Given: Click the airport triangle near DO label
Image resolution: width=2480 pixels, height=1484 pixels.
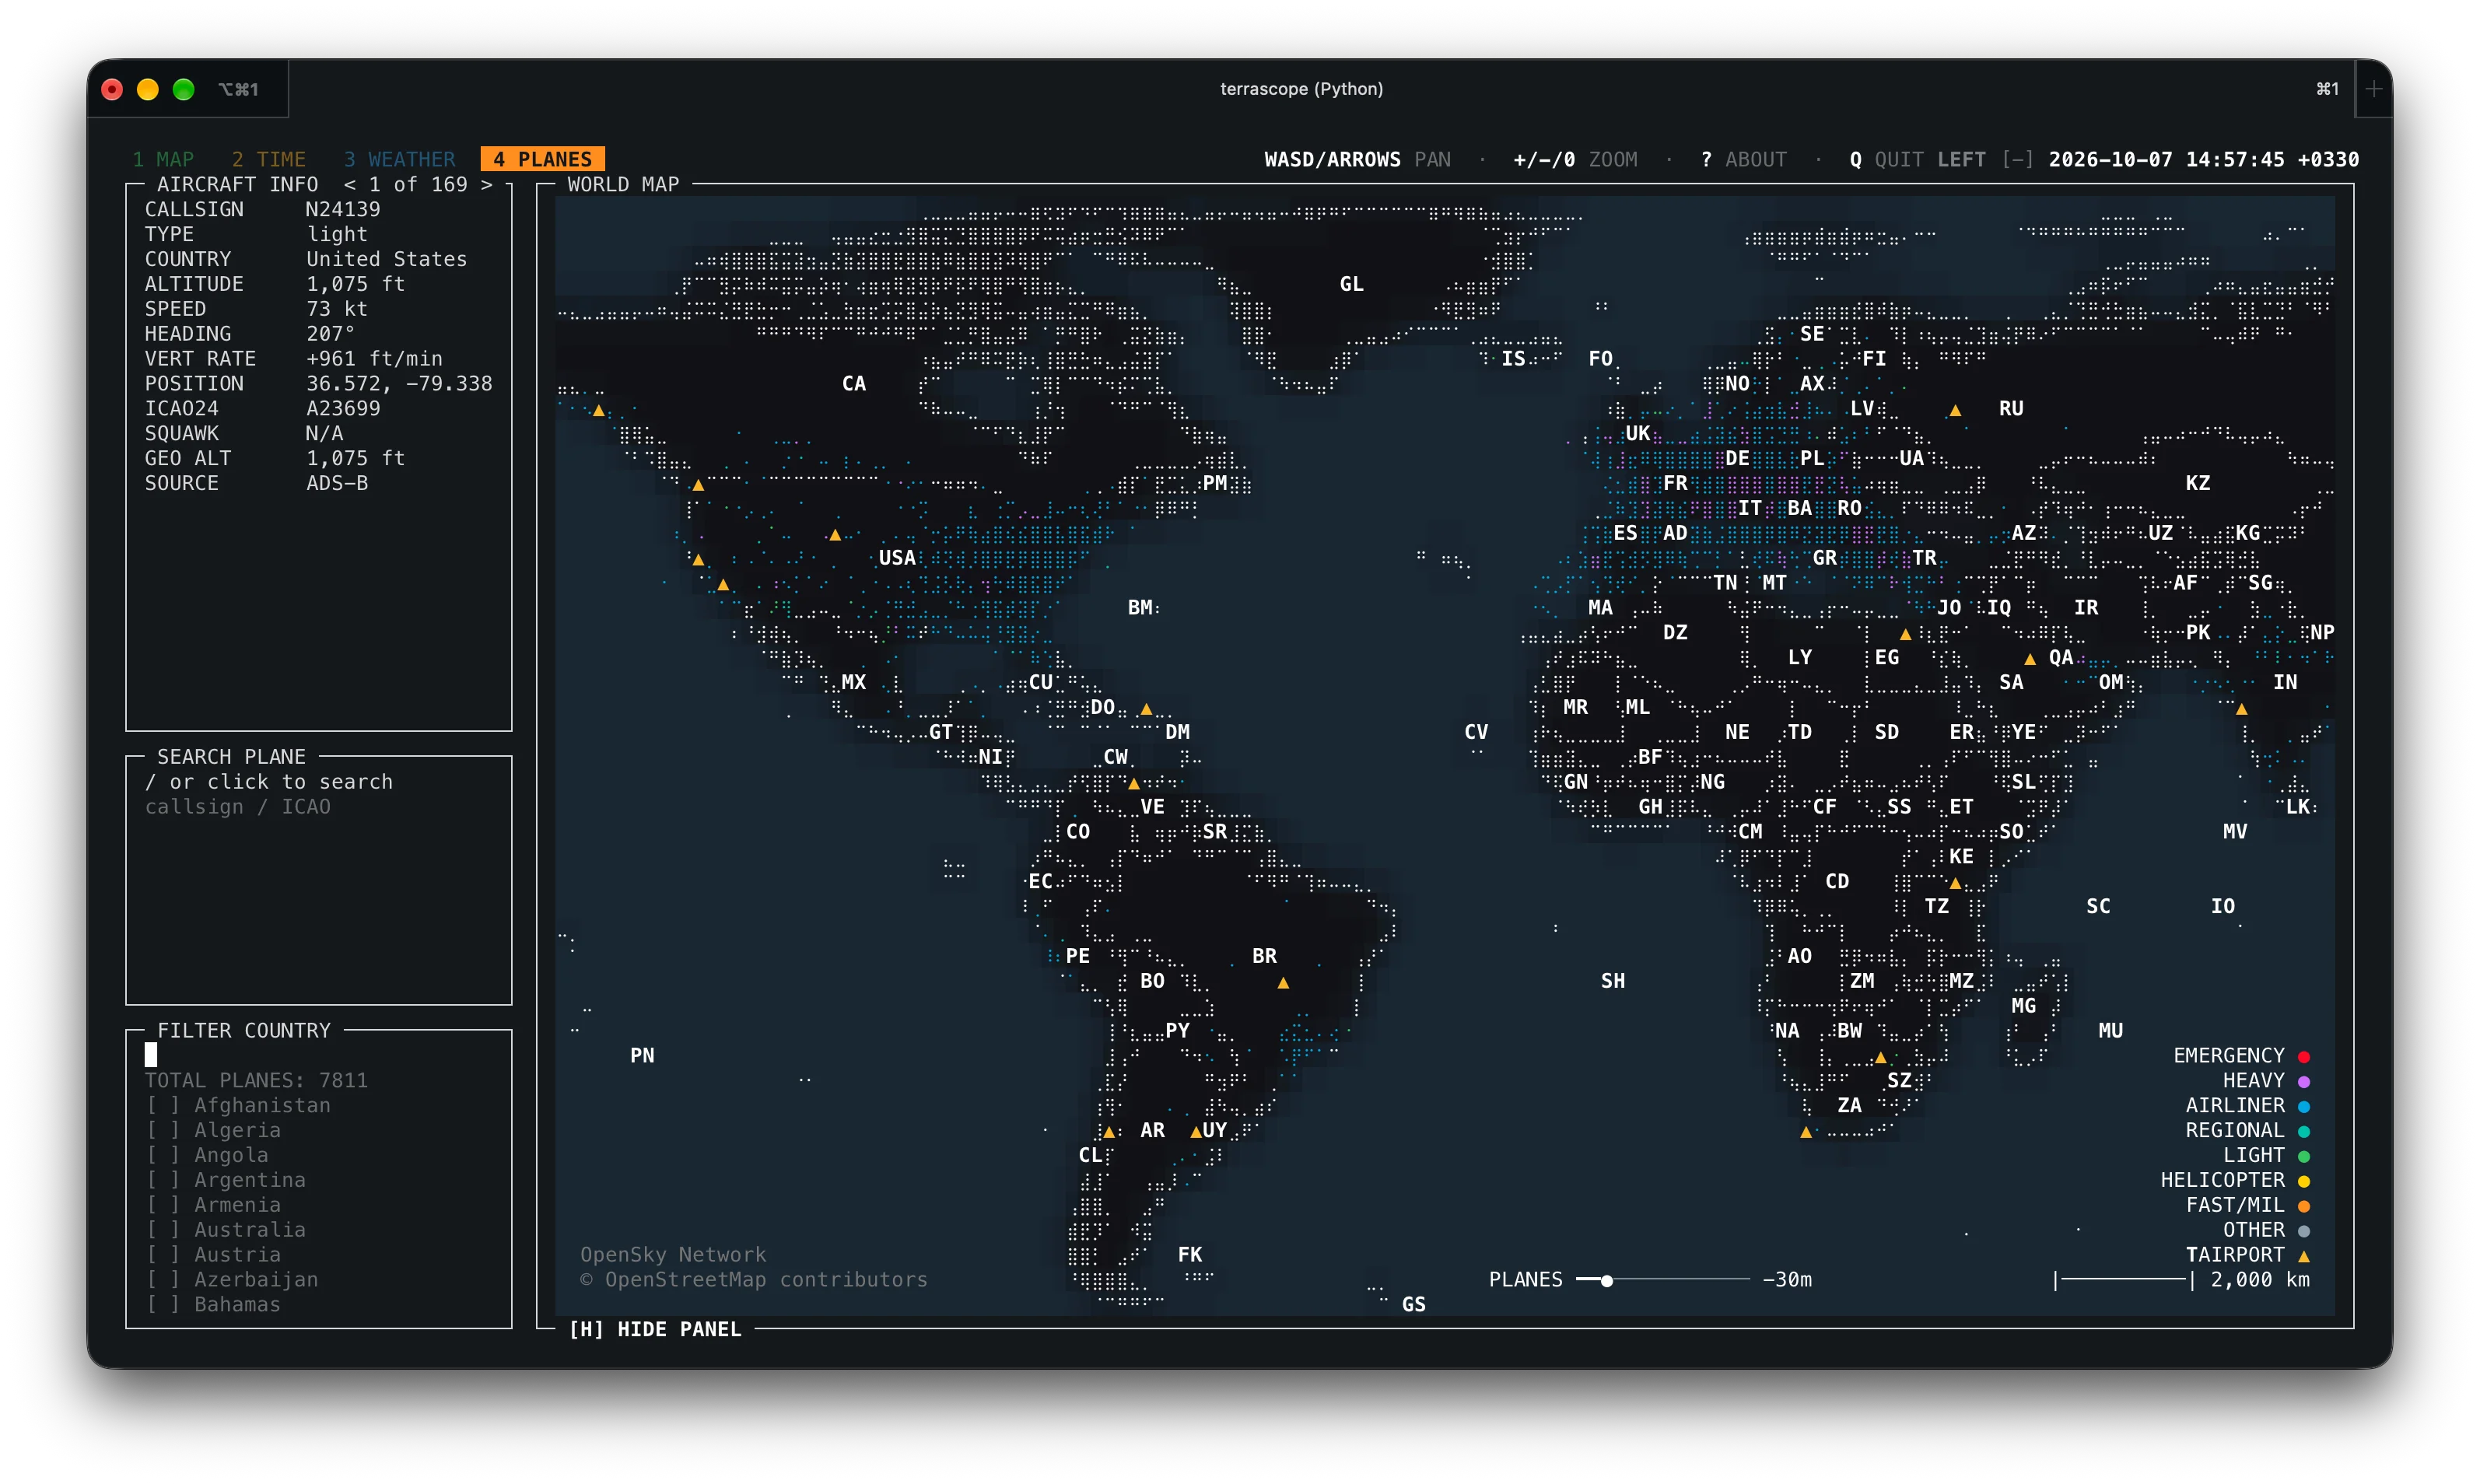Looking at the screenshot, I should point(1146,709).
